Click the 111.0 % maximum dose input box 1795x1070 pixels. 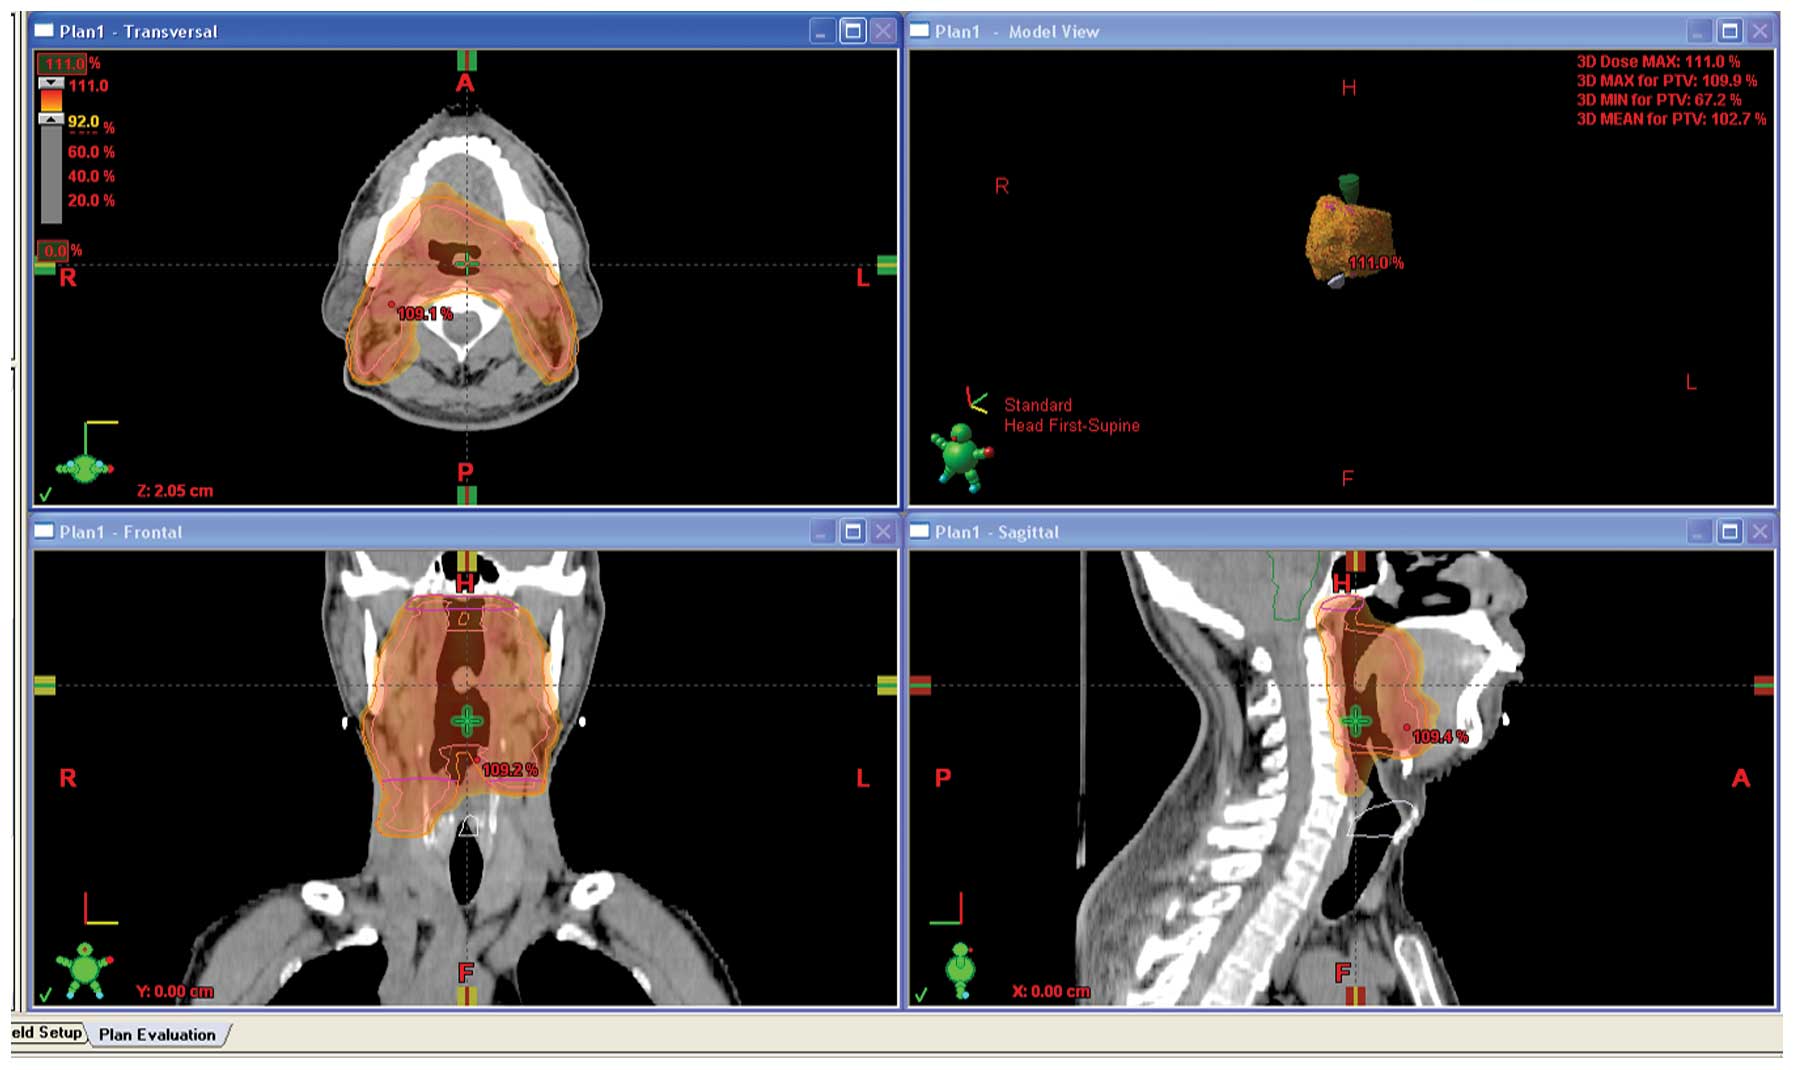tap(62, 63)
